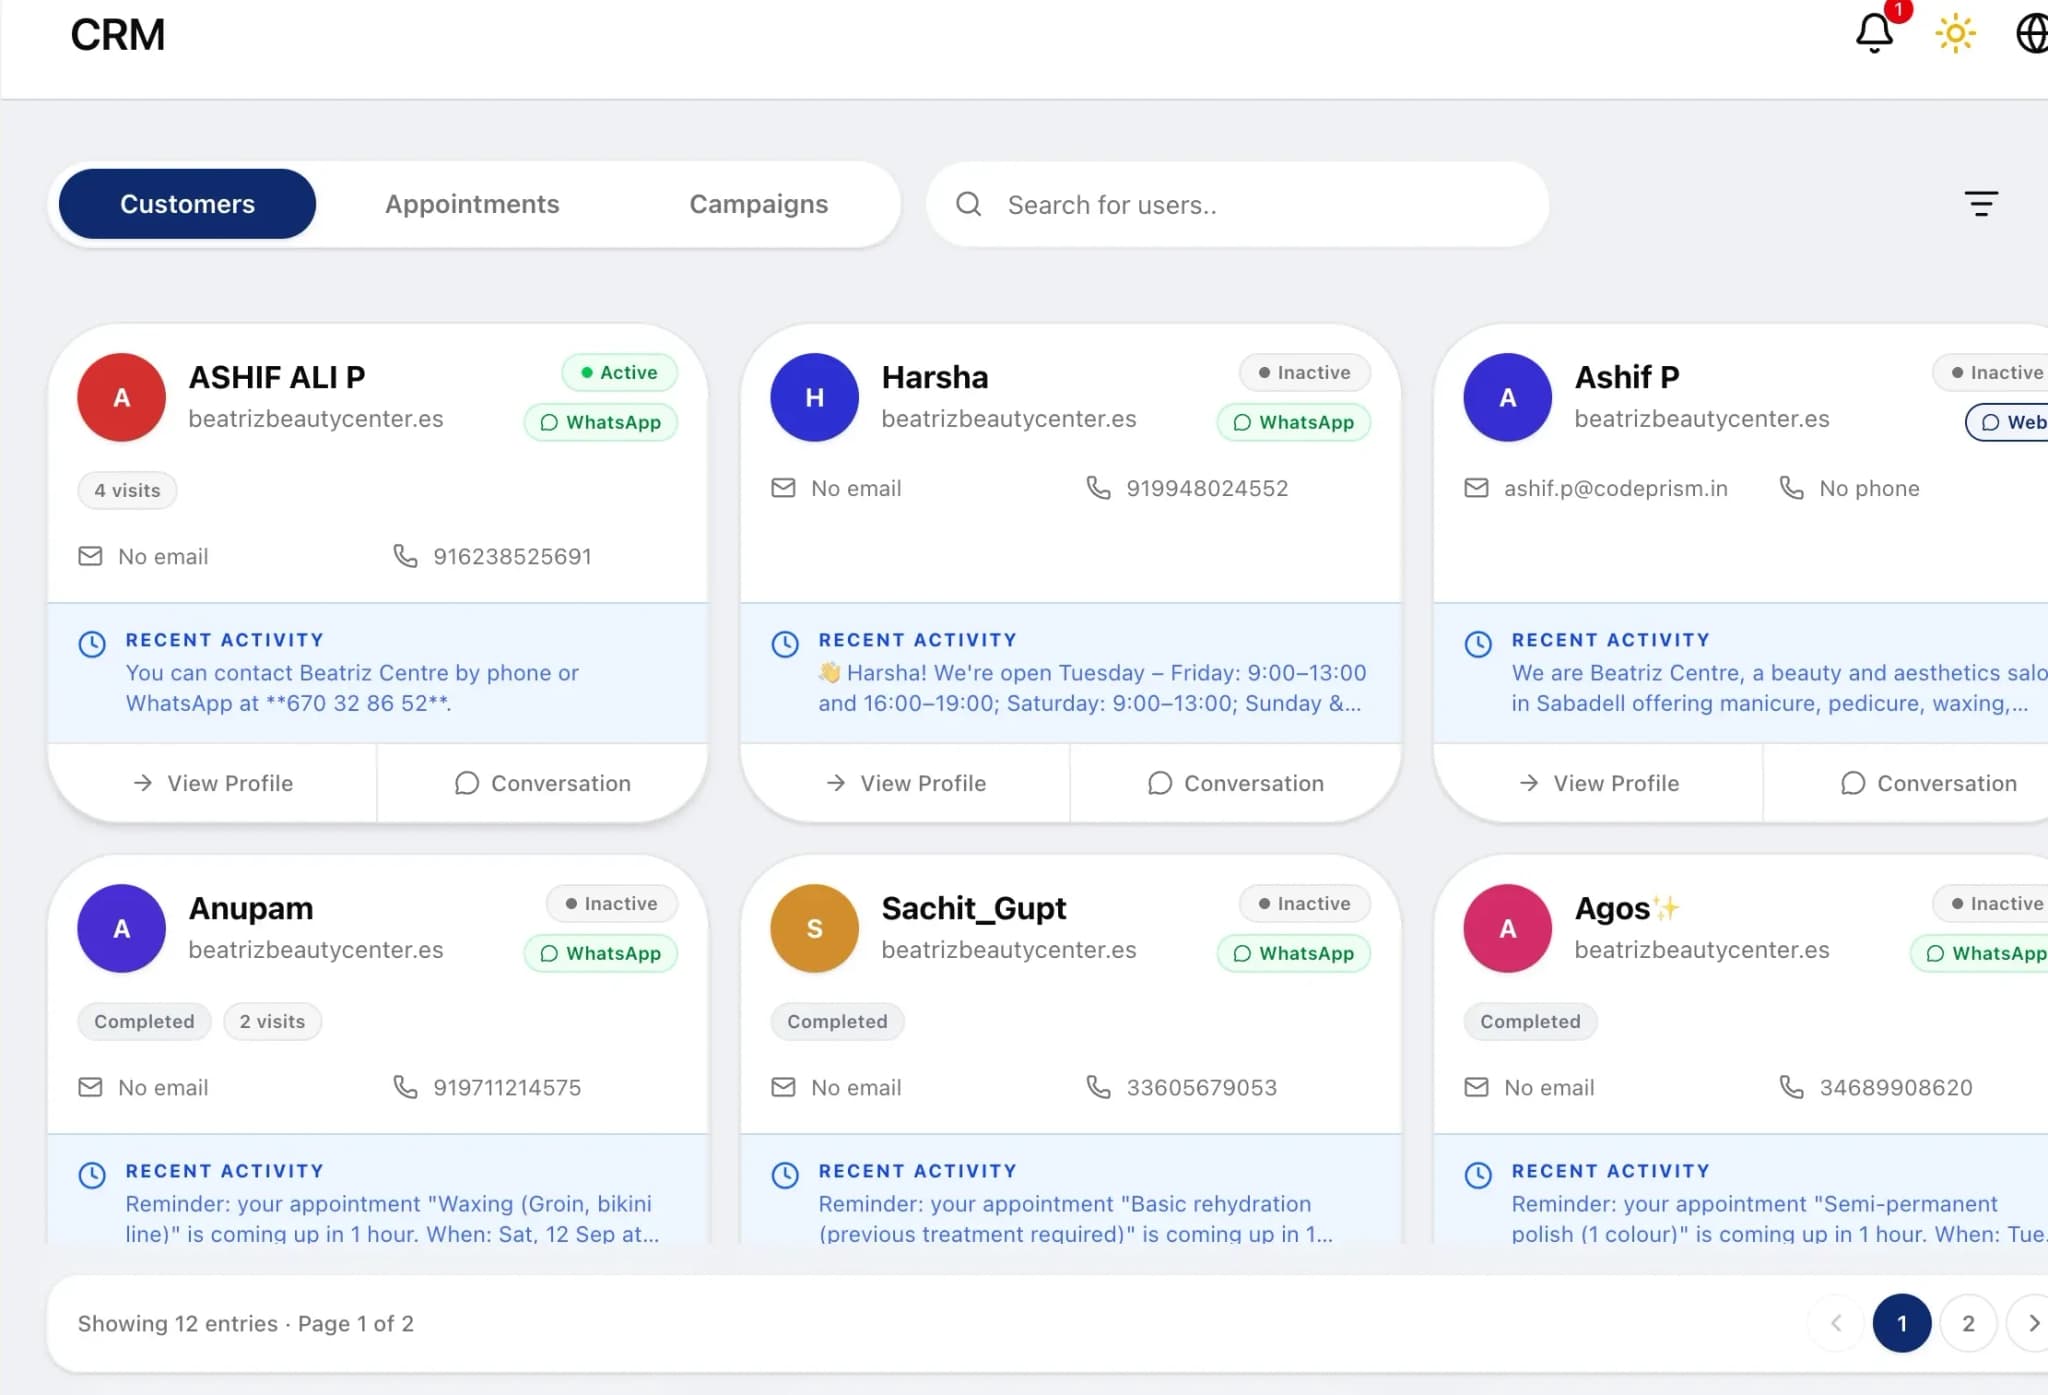Click phone icon beside No phone
Screen dimensions: 2048x1395
point(1791,488)
